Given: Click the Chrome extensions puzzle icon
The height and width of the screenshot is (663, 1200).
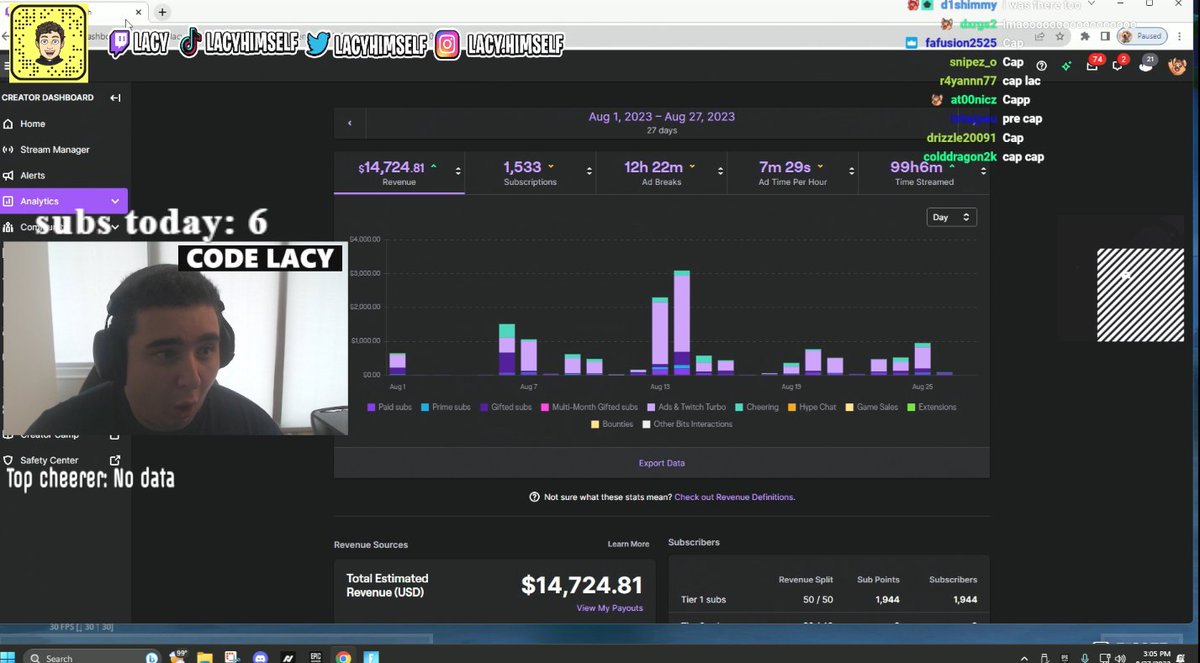Looking at the screenshot, I should (1084, 36).
